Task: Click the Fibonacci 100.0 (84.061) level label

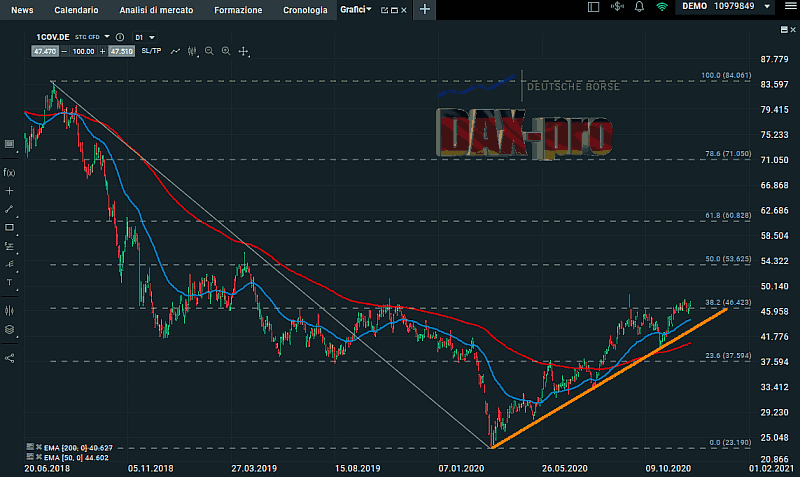Action: tap(726, 75)
